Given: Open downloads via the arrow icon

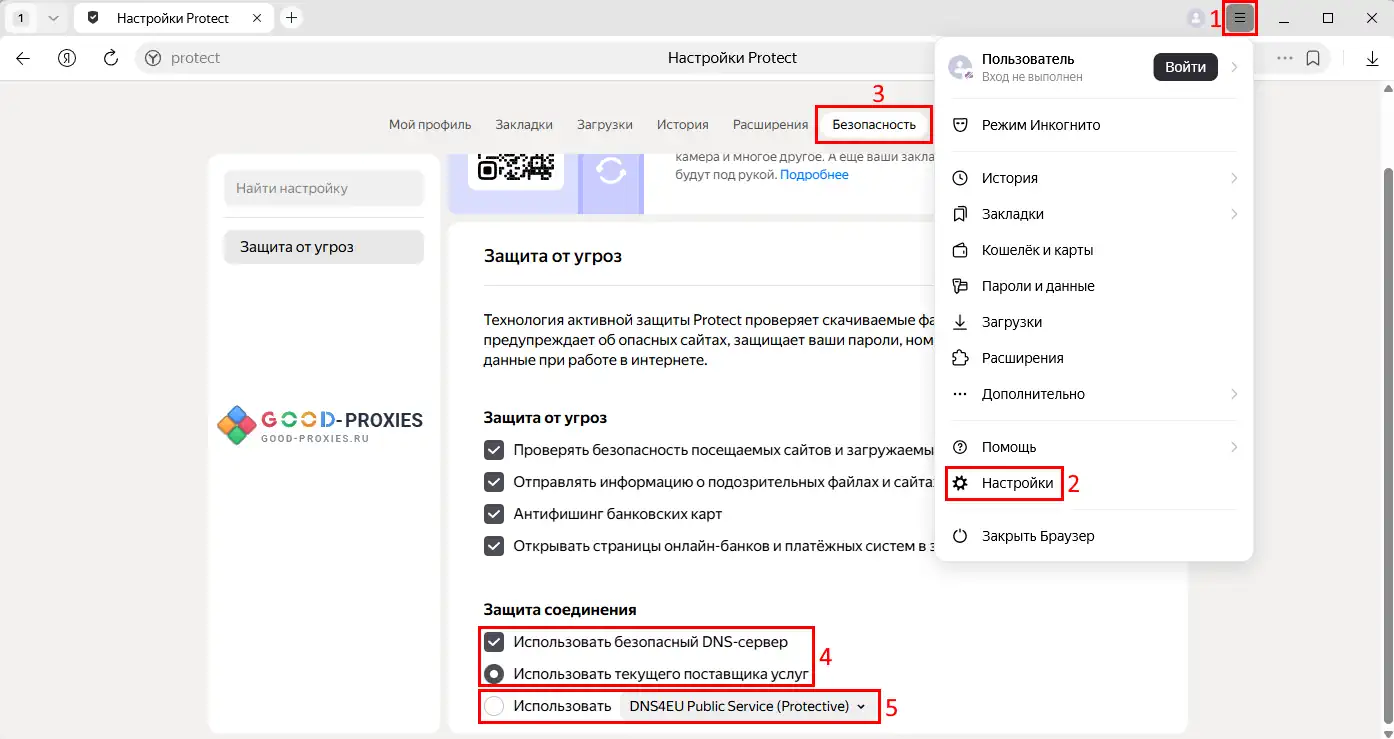Looking at the screenshot, I should coord(1373,58).
